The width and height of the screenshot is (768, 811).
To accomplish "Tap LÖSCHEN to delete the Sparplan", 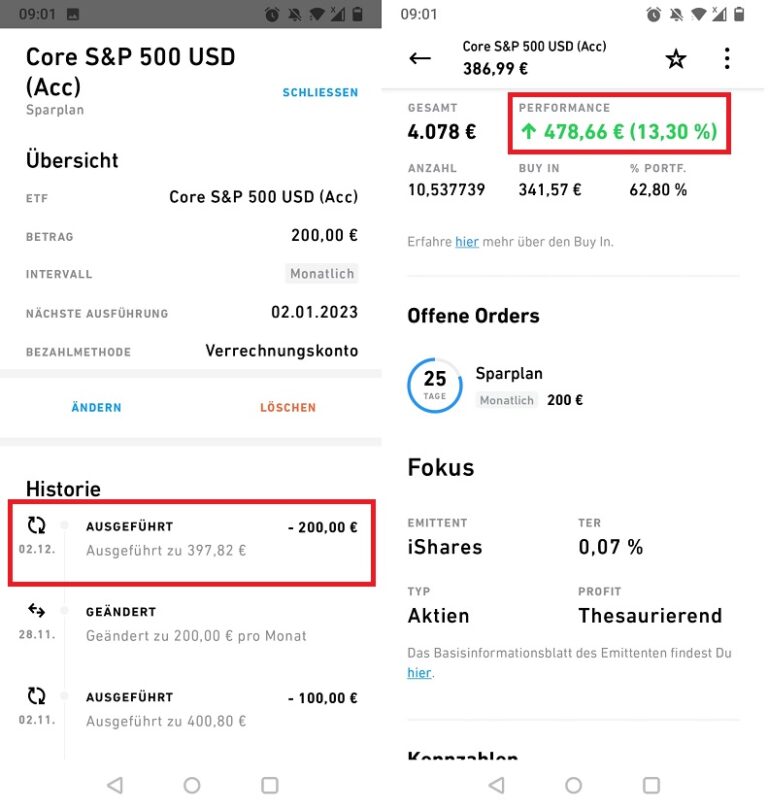I will [288, 407].
